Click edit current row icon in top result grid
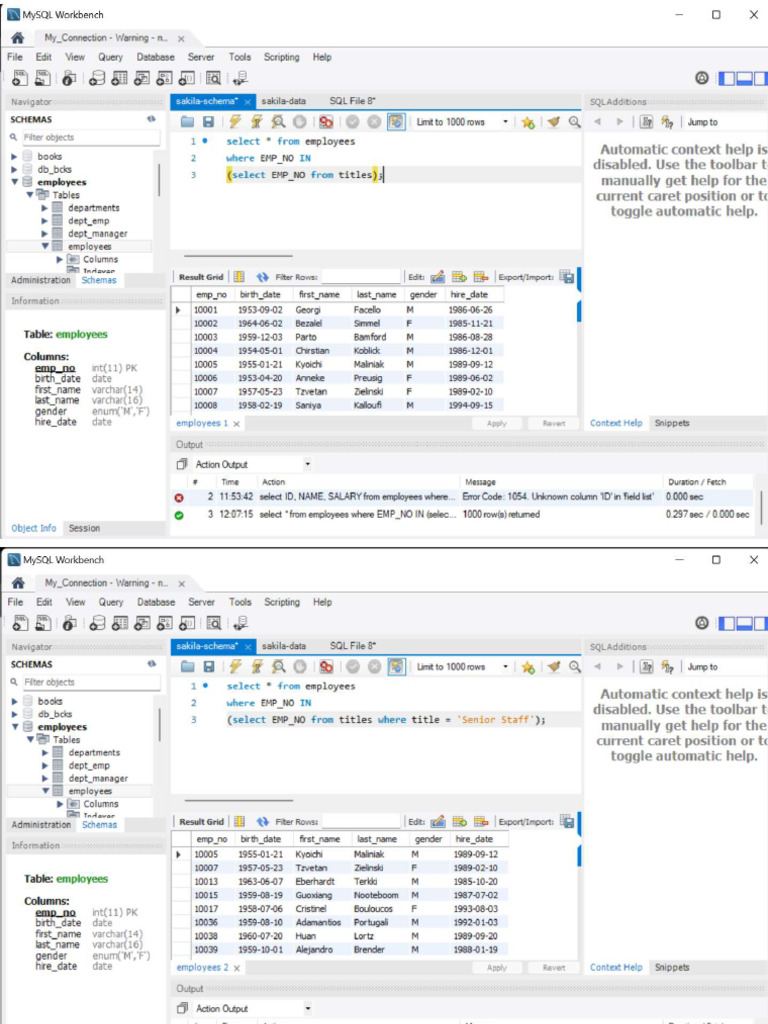This screenshot has width=768, height=1024. coord(437,277)
